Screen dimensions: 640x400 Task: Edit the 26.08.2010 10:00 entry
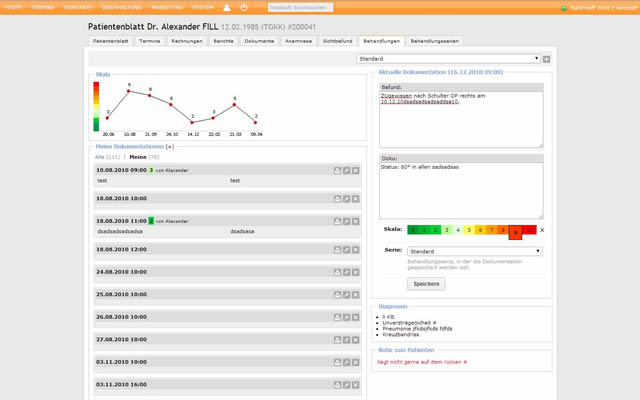pos(347,317)
